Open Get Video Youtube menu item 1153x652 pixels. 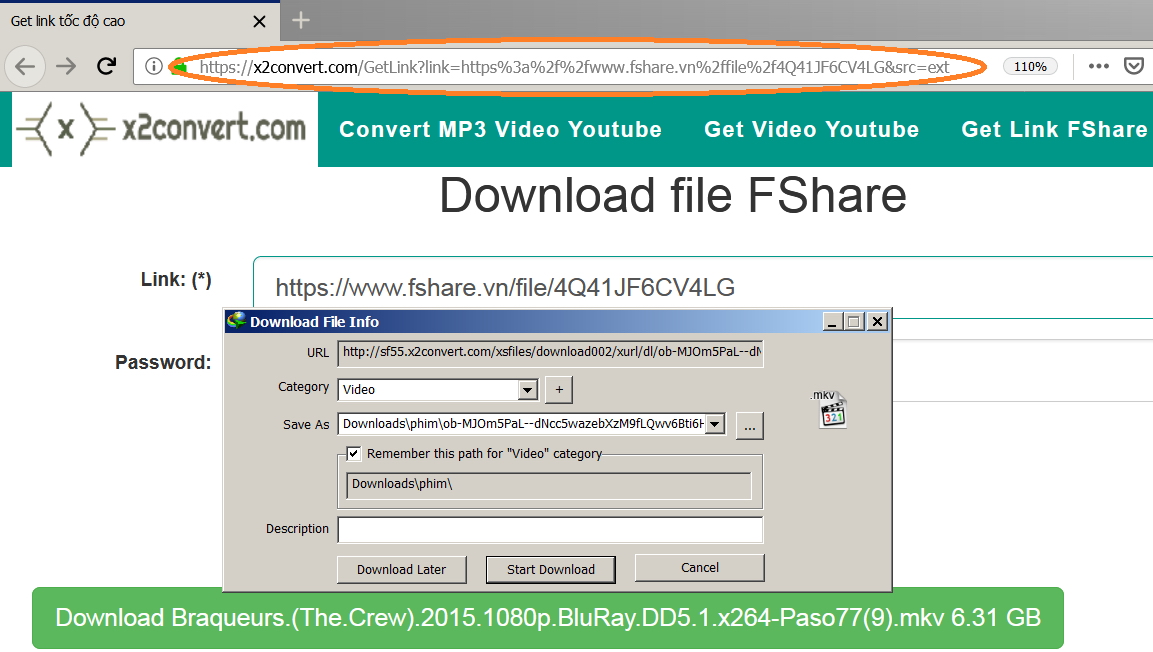click(812, 129)
